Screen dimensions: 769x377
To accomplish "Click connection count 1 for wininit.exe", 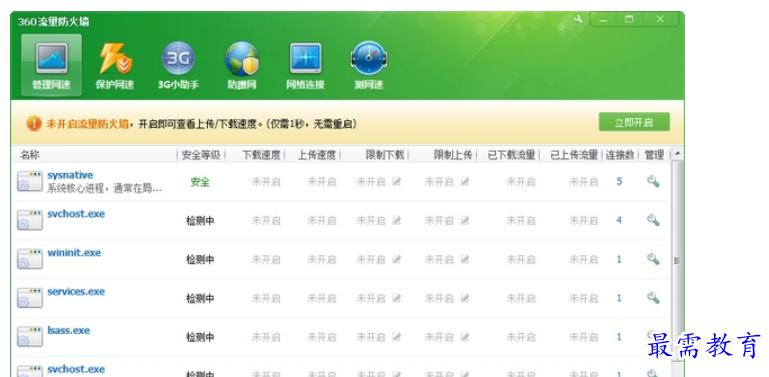I will click(619, 259).
